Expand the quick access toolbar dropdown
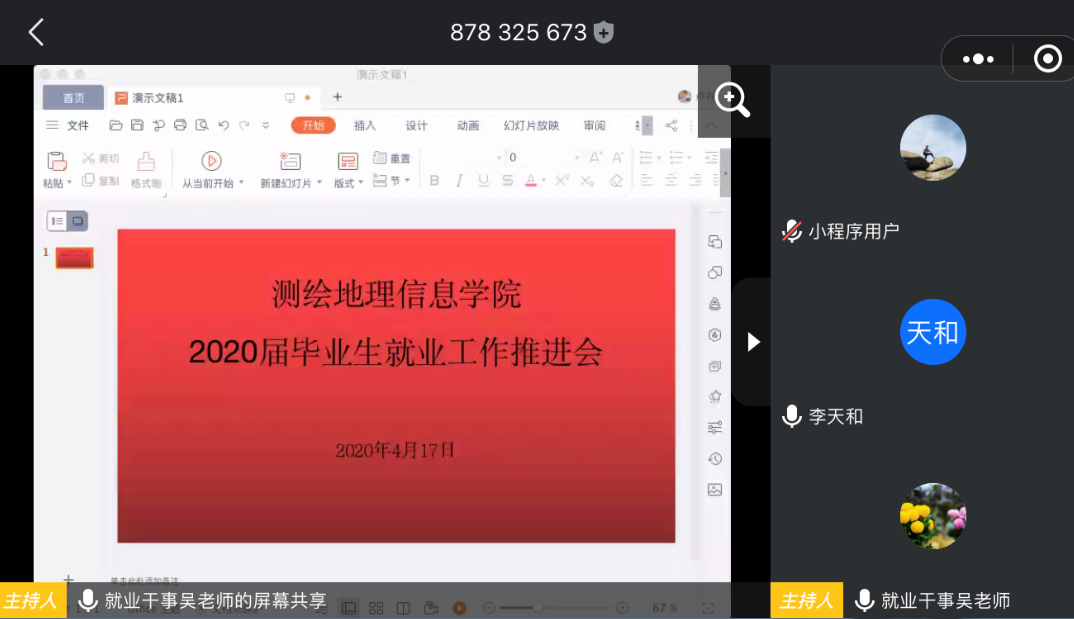The width and height of the screenshot is (1074, 619). [x=266, y=125]
